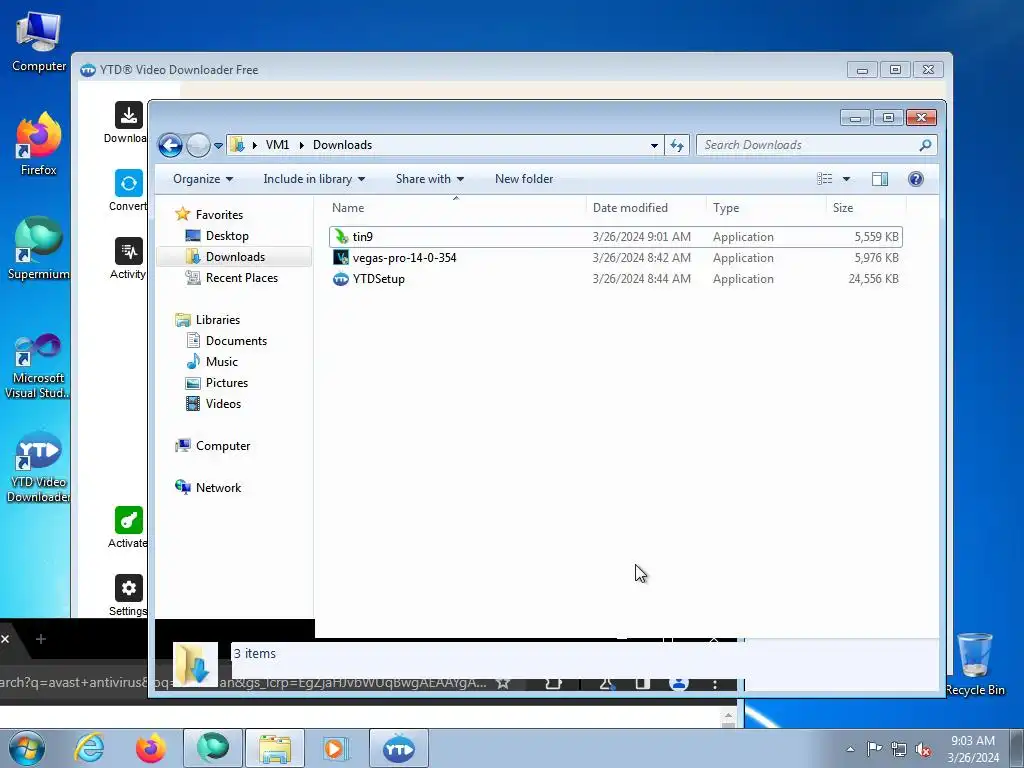1024x768 pixels.
Task: Expand the address bar history dropdown
Action: 654,146
